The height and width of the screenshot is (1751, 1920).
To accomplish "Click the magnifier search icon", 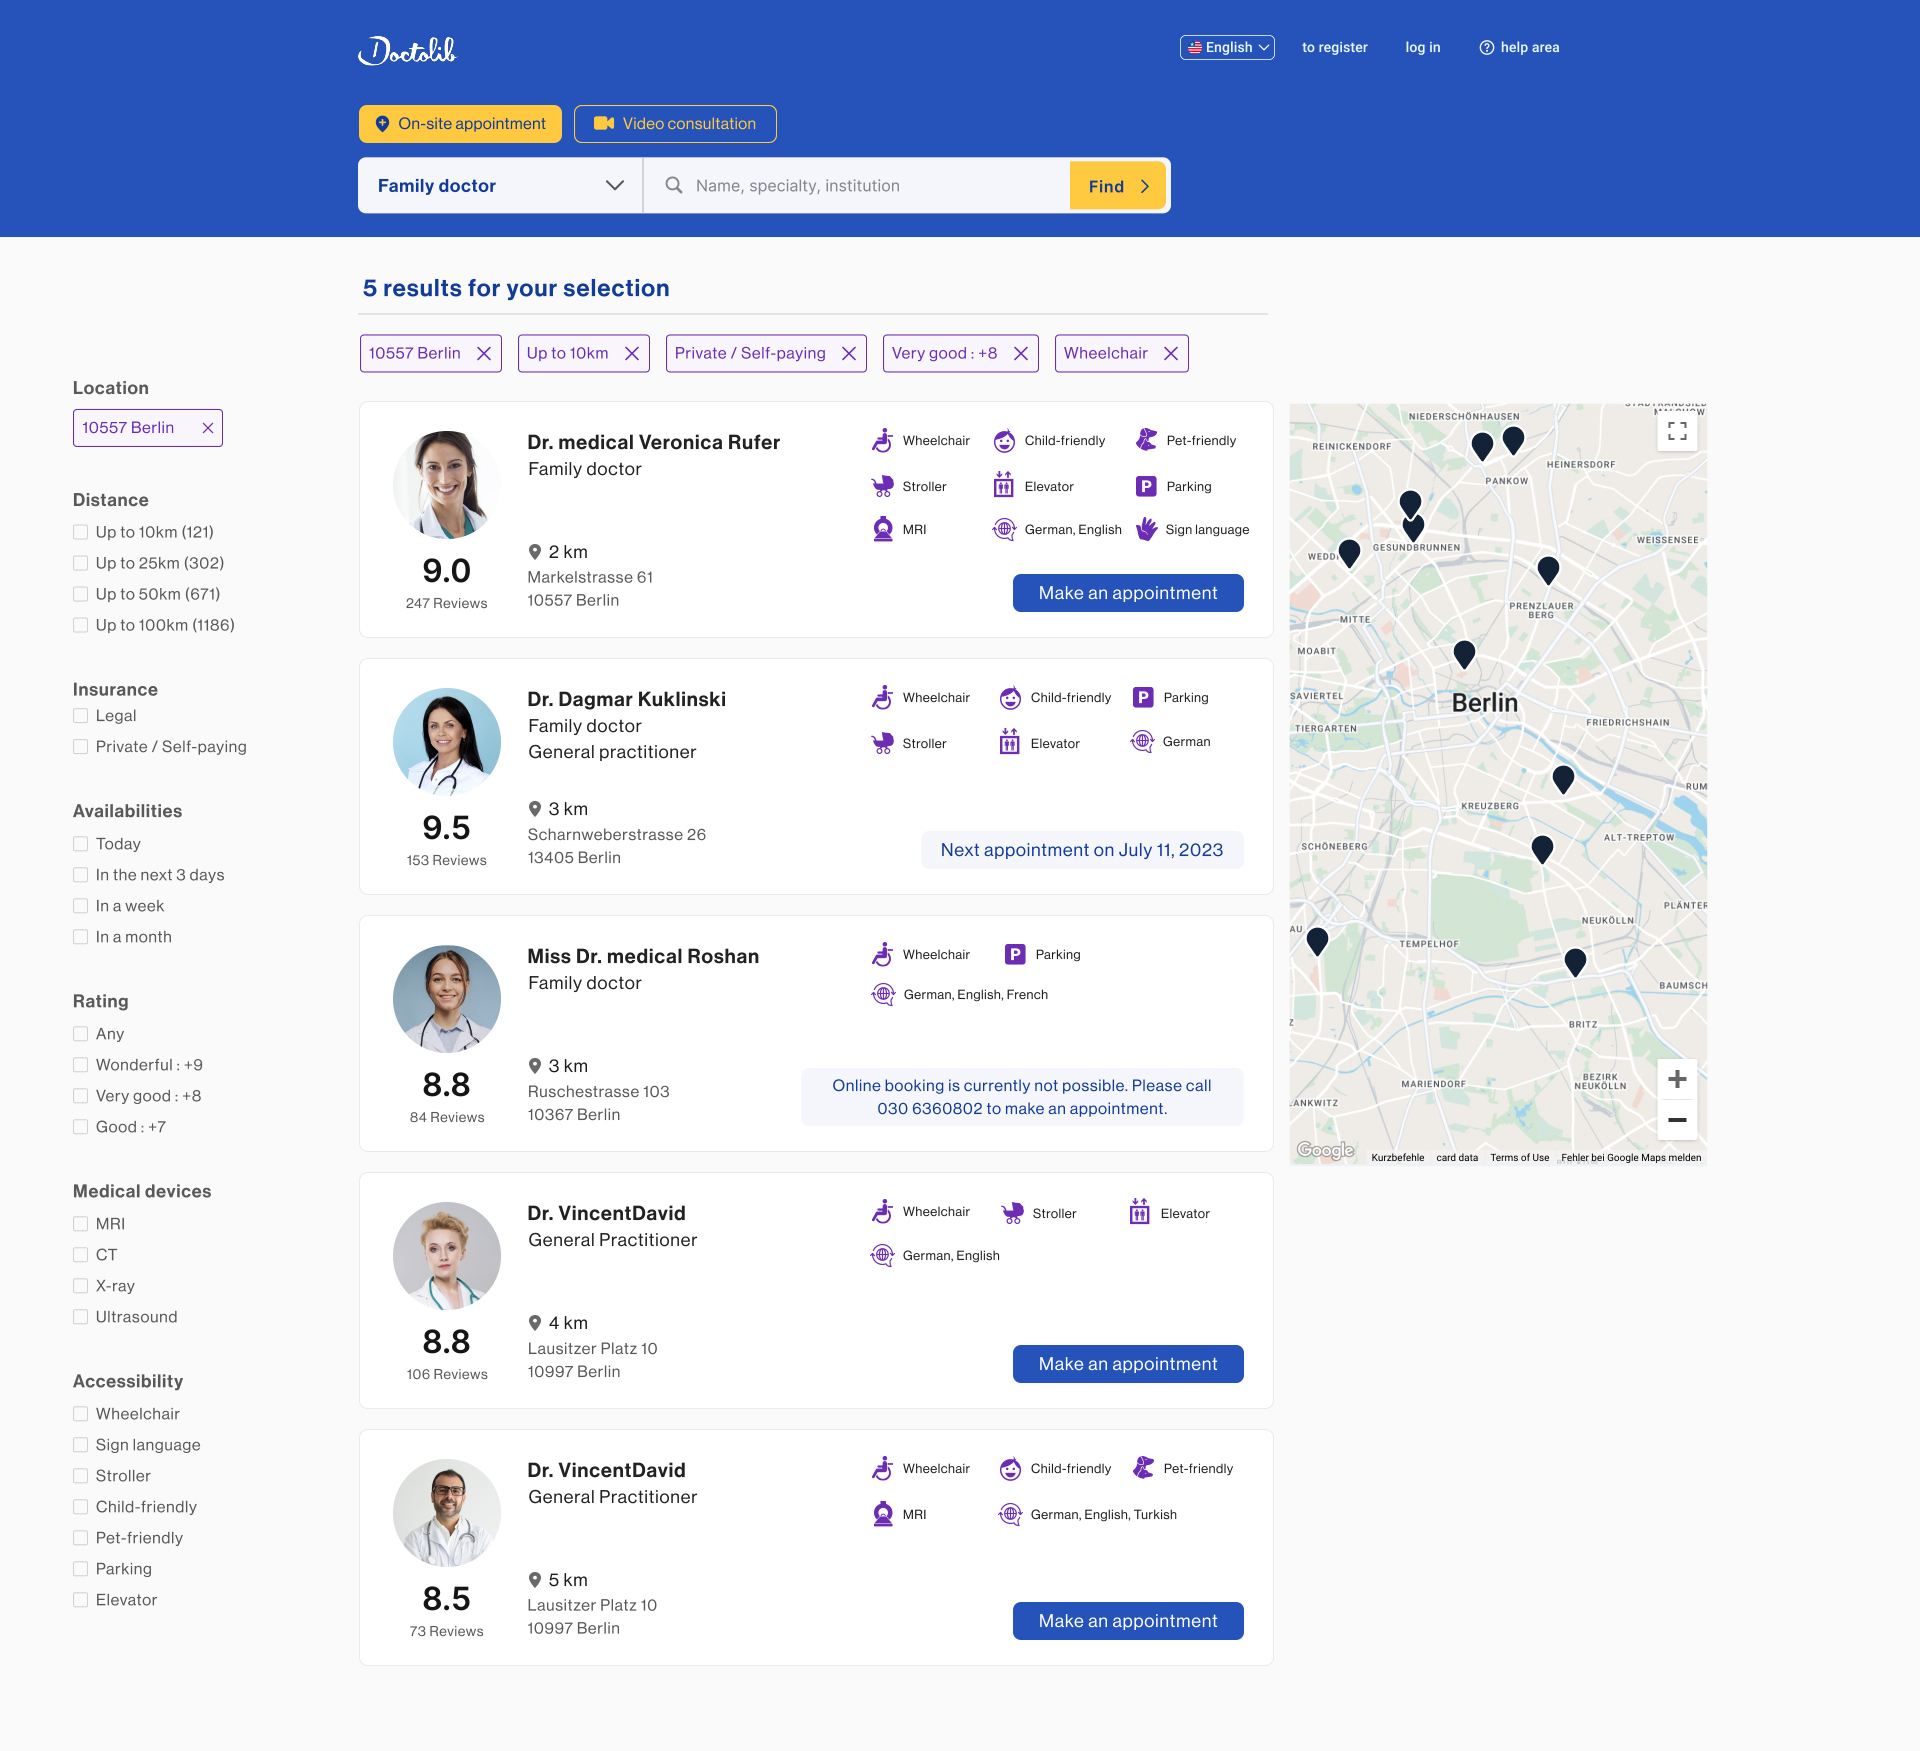I will click(674, 186).
